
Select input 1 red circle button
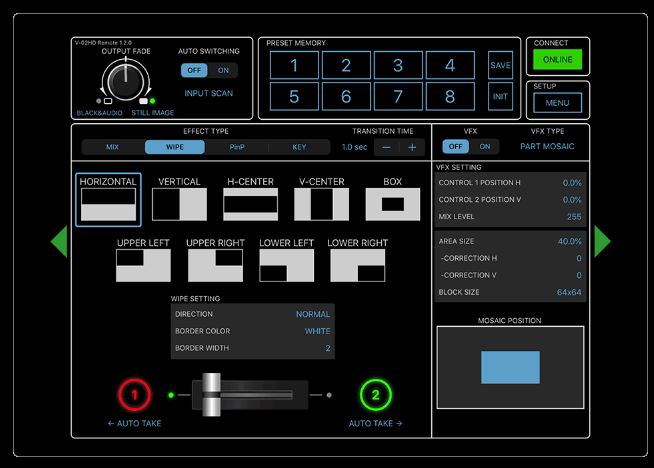pyautogui.click(x=134, y=395)
